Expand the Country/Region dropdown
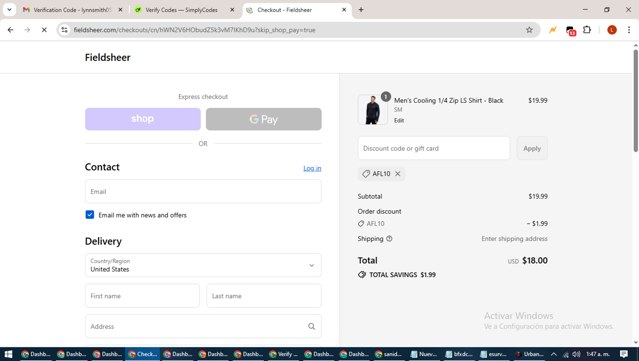The width and height of the screenshot is (639, 361). point(203,265)
